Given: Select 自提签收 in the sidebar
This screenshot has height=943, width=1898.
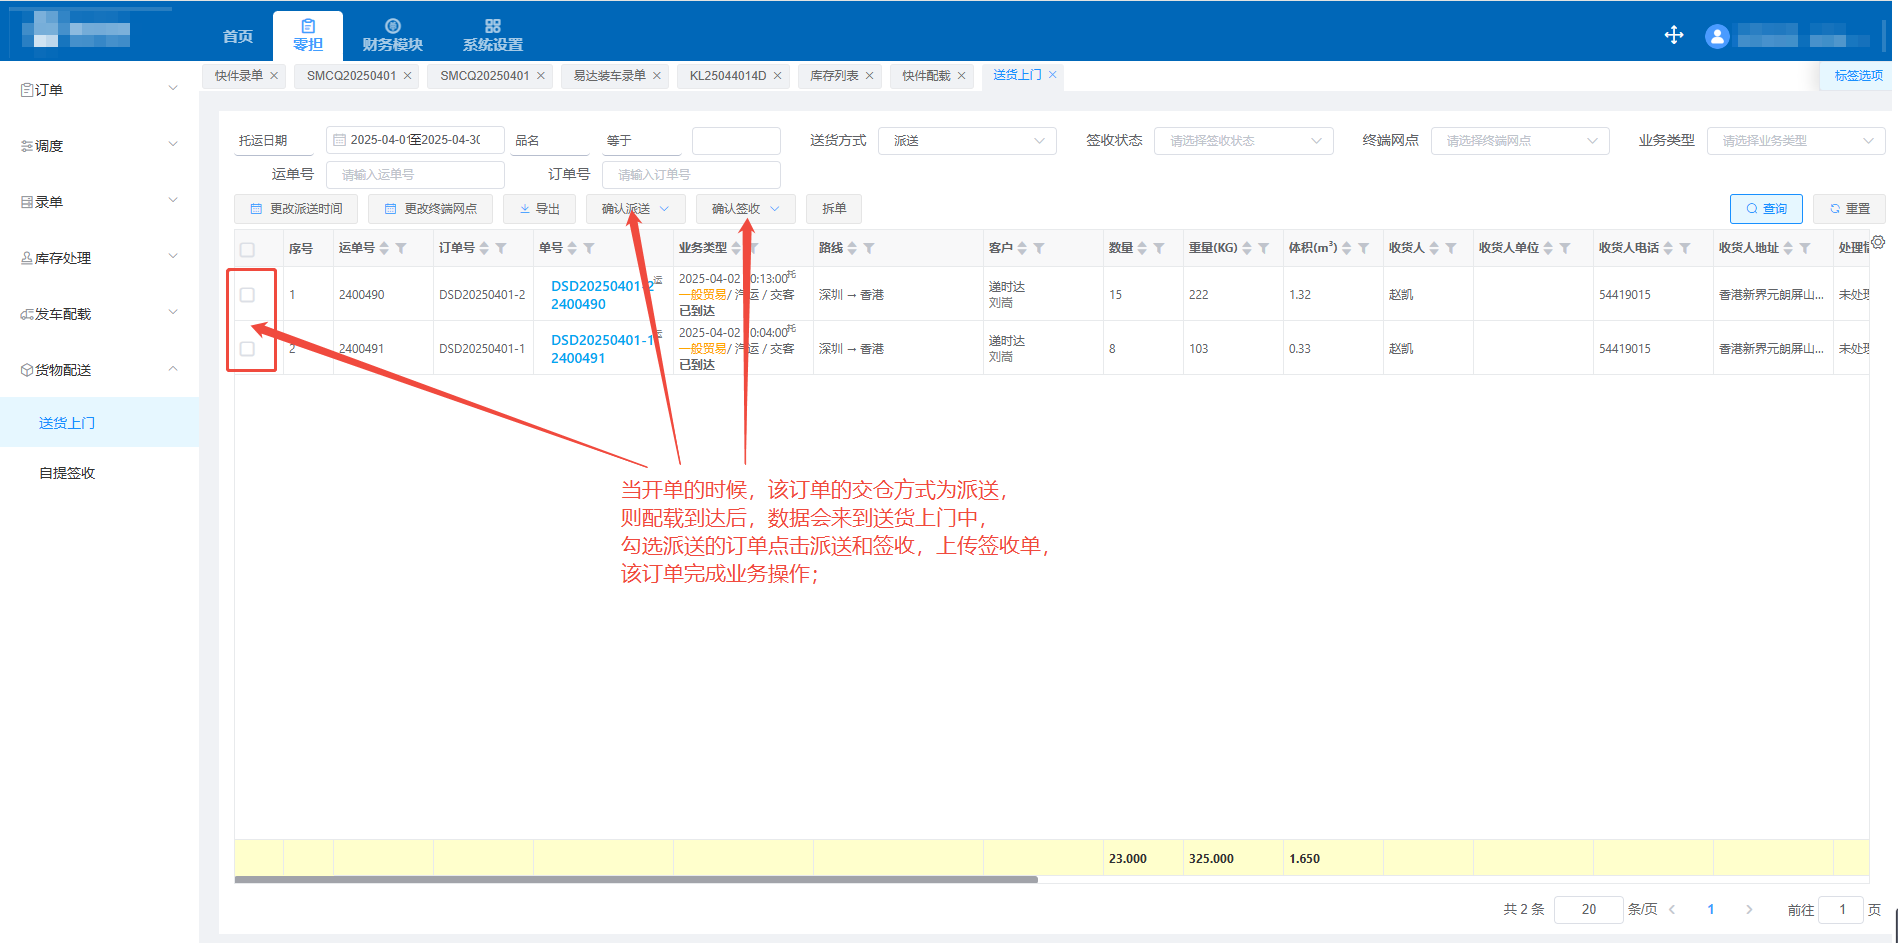Looking at the screenshot, I should (x=67, y=473).
